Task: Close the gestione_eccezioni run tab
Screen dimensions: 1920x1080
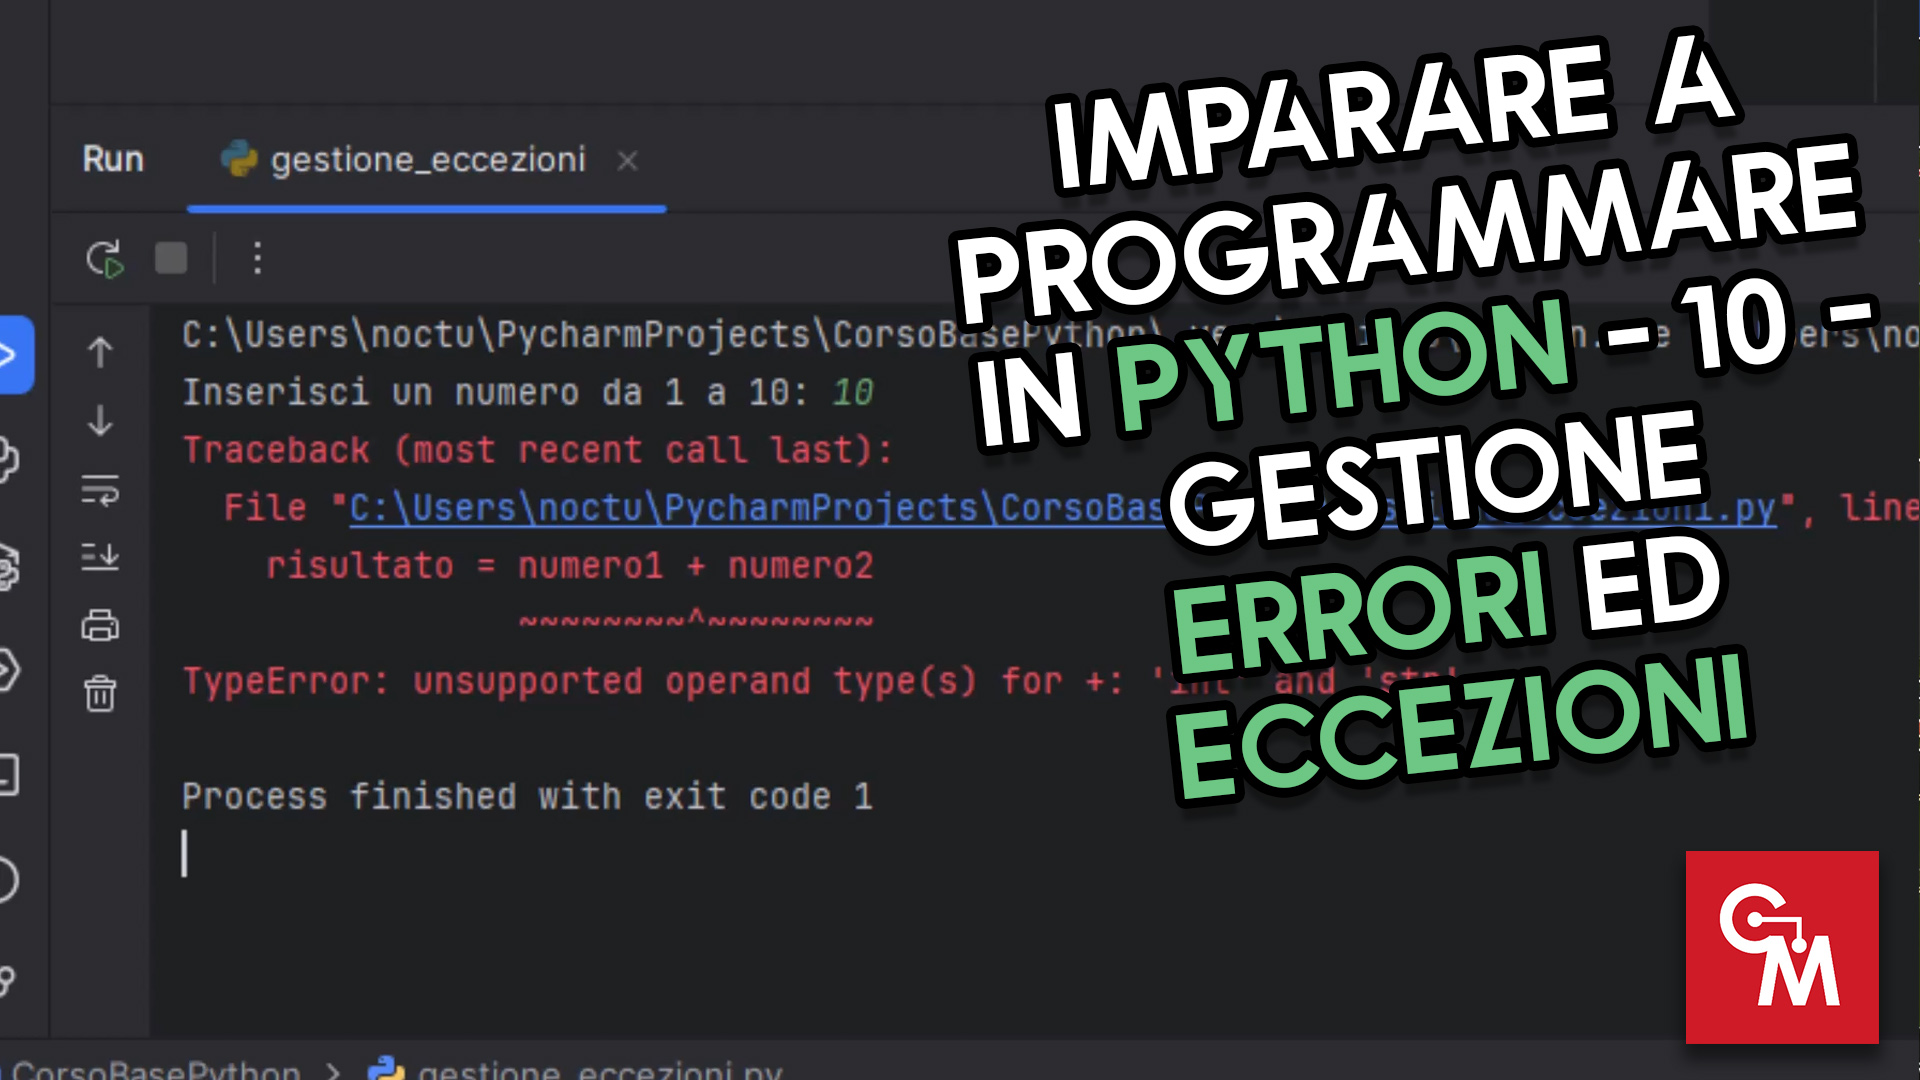Action: pos(627,160)
